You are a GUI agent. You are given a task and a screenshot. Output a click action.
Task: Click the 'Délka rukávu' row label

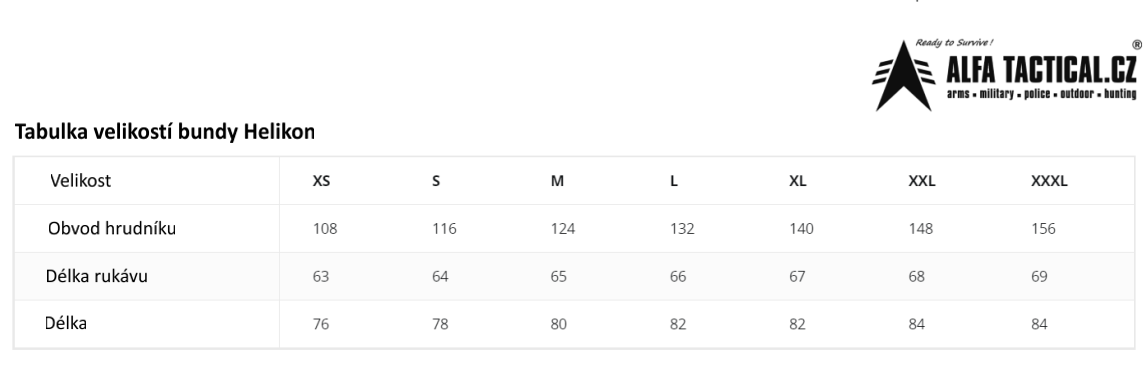pos(97,277)
